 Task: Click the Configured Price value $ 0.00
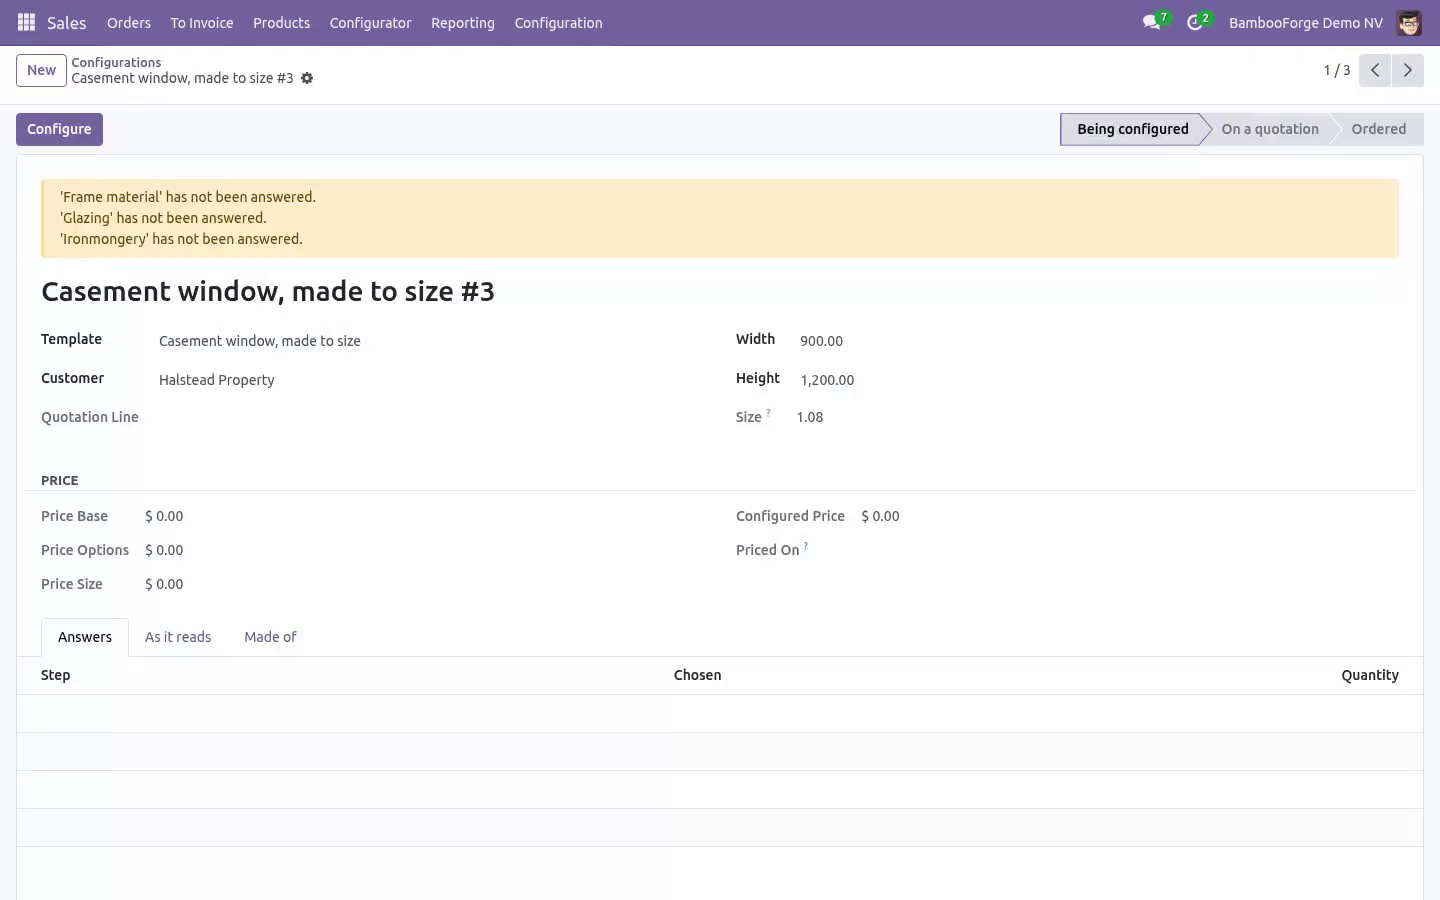pos(880,516)
